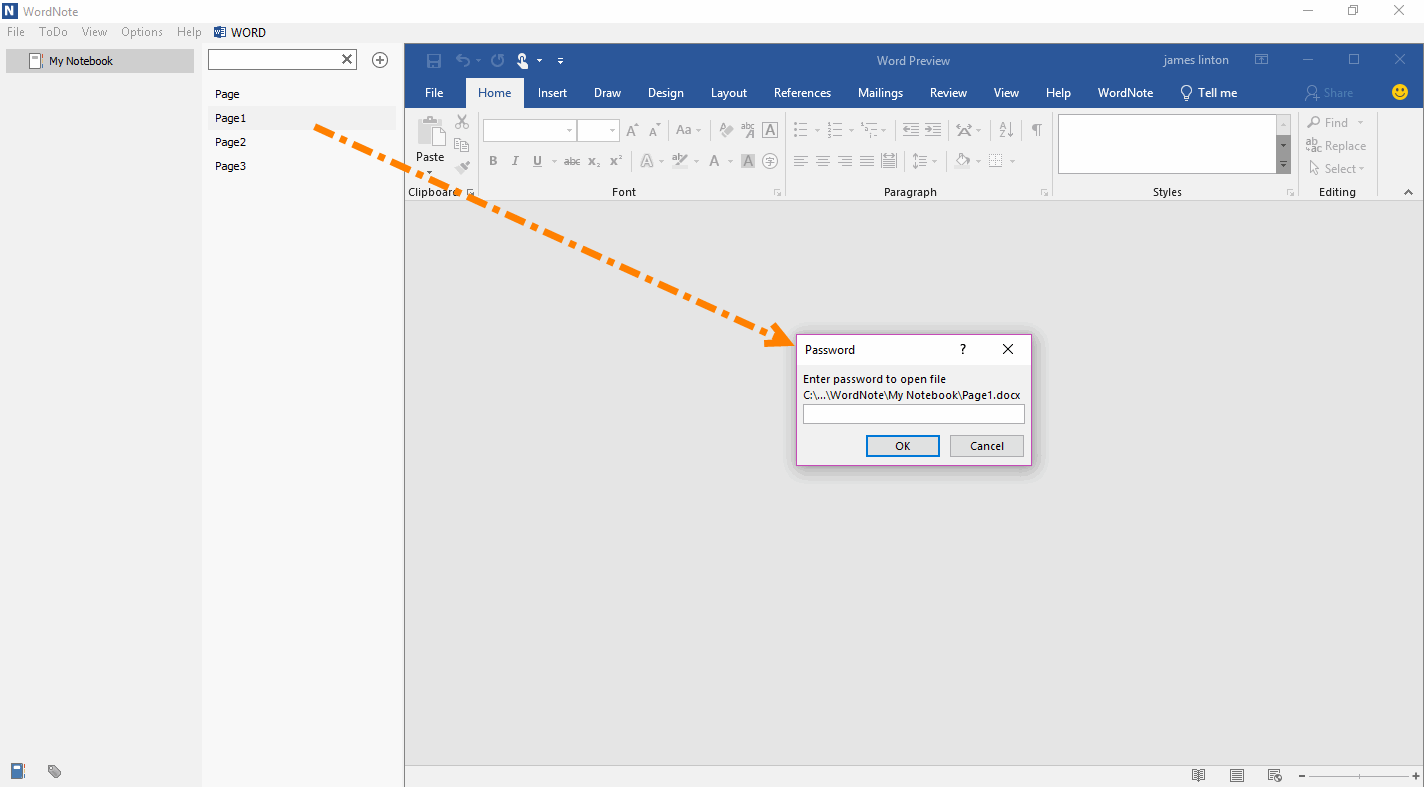The image size is (1424, 787).
Task: Click the Copy icon in Clipboard group
Action: pyautogui.click(x=462, y=145)
